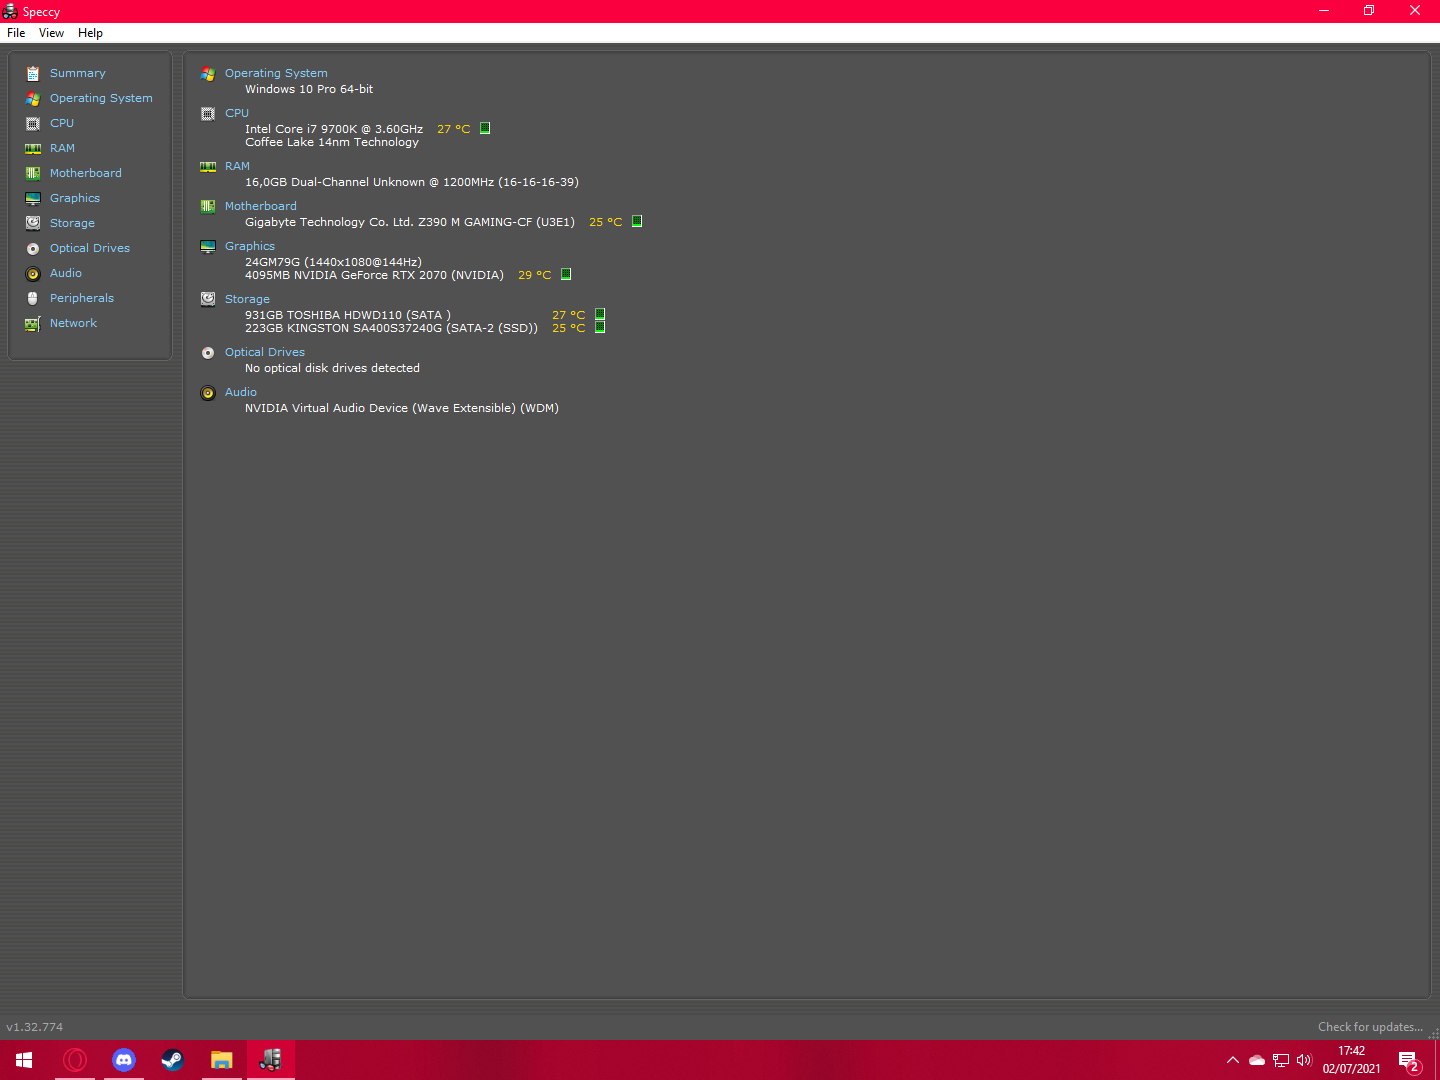Click the TOSHIBA drive temperature indicator
1440x1080 pixels.
(x=600, y=314)
